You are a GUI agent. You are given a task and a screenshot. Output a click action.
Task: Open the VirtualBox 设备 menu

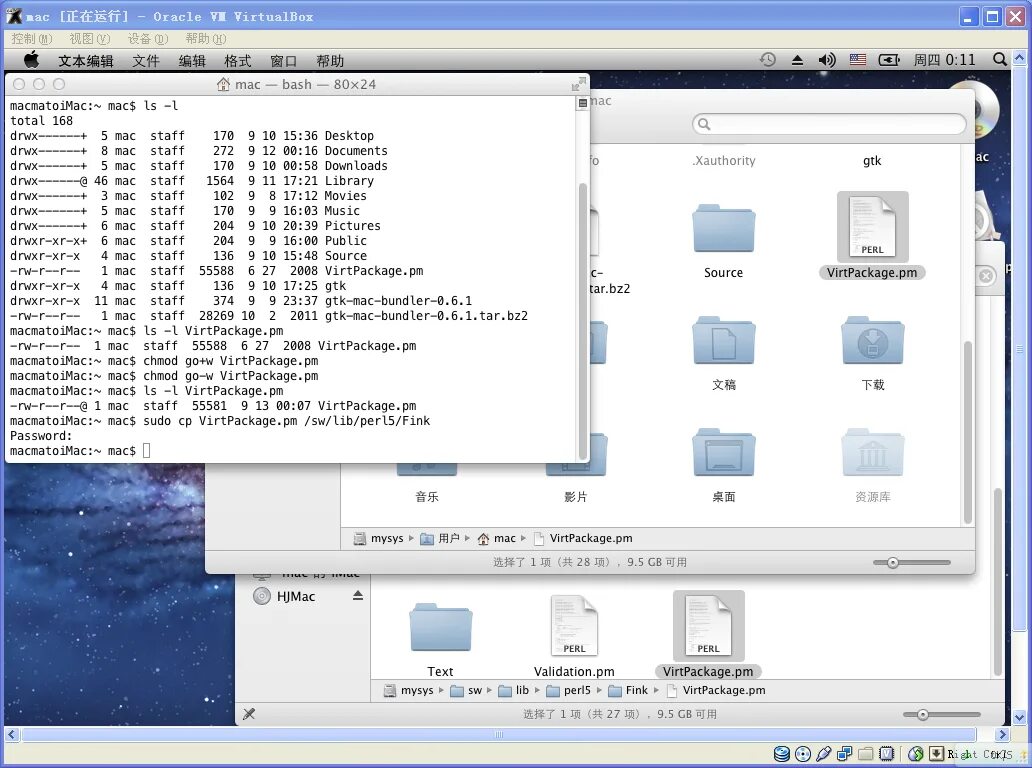pos(147,39)
